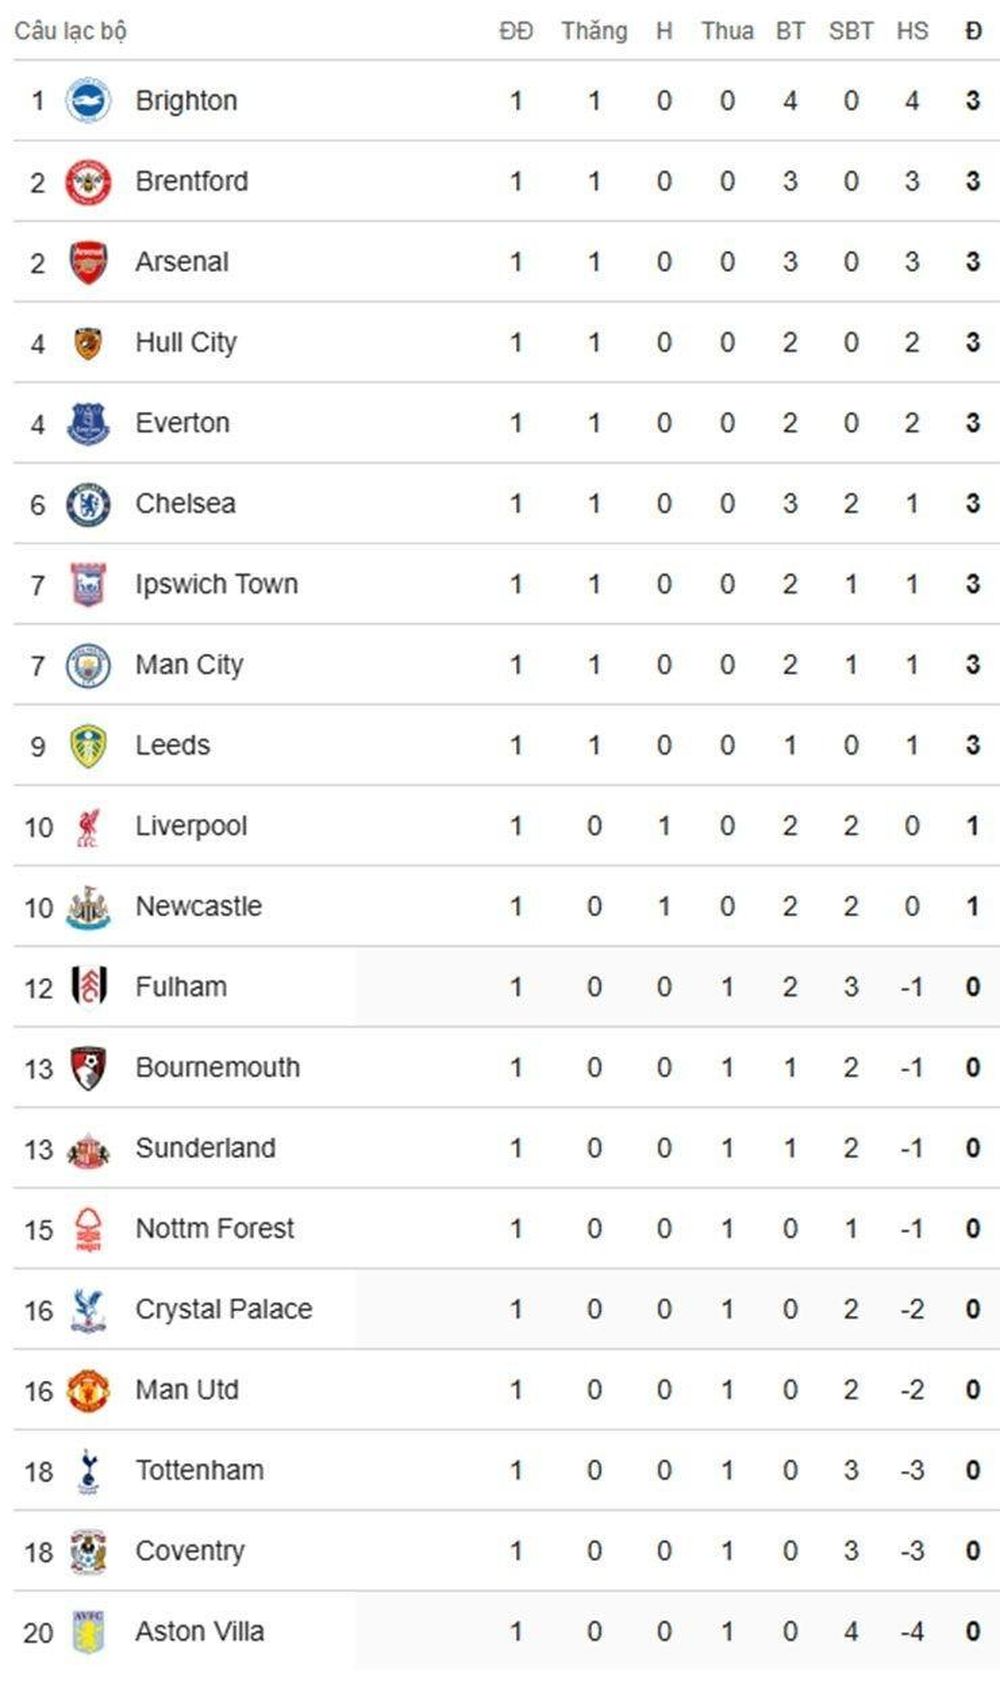Click the Tottenham club crest icon
Image resolution: width=1000 pixels, height=1685 pixels.
tap(88, 1471)
